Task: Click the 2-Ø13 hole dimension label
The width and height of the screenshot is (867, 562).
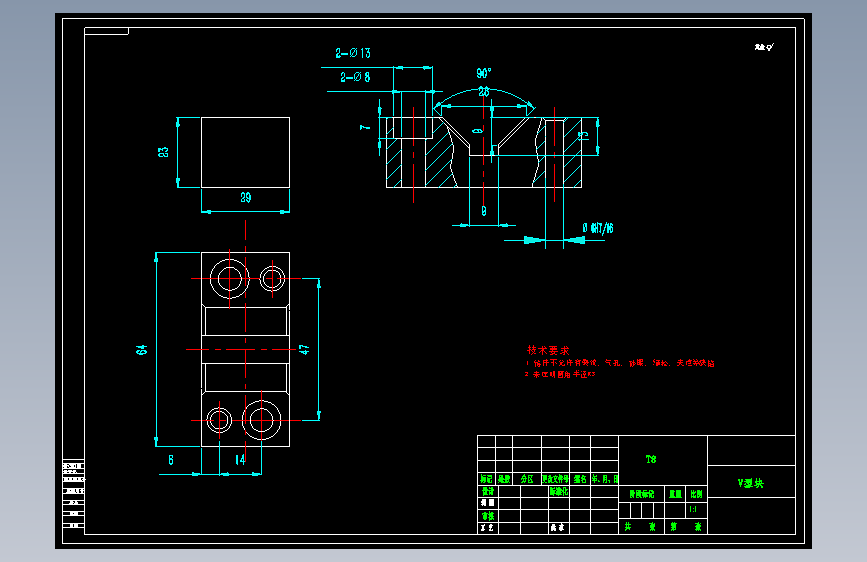Action: point(353,53)
